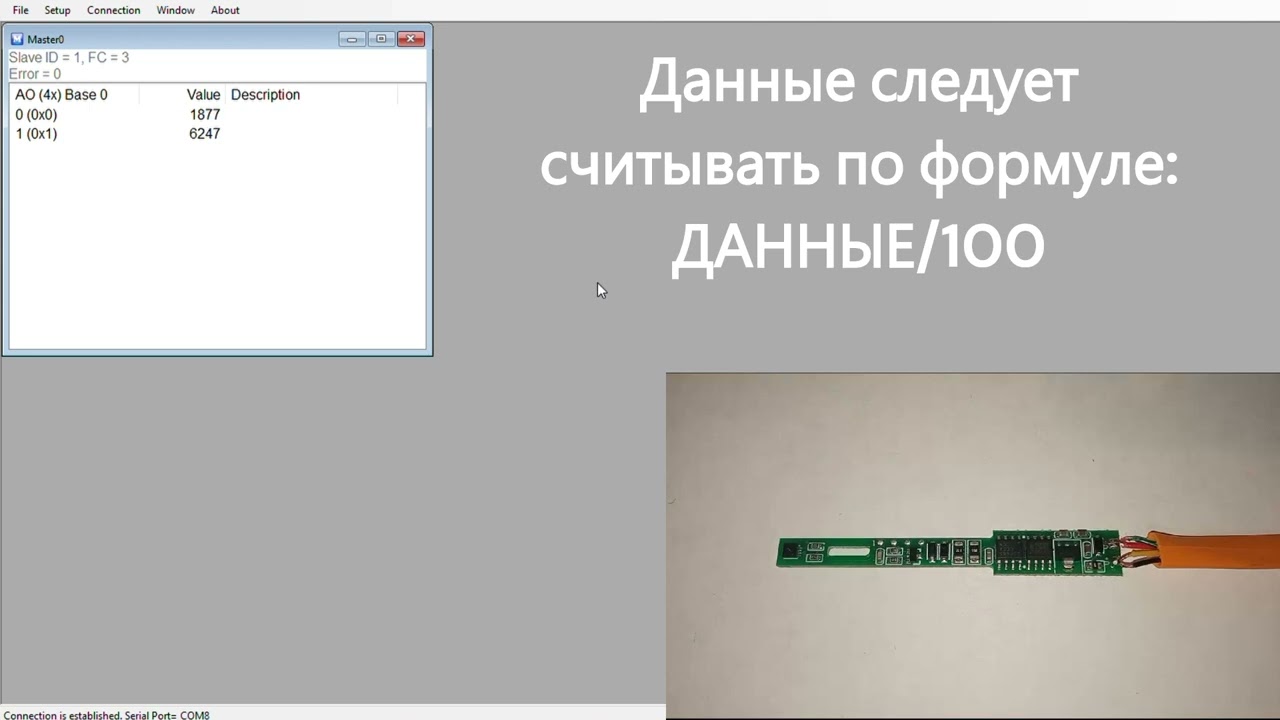The width and height of the screenshot is (1280, 720).
Task: Select register row 1 (0x1)
Action: [x=217, y=134]
